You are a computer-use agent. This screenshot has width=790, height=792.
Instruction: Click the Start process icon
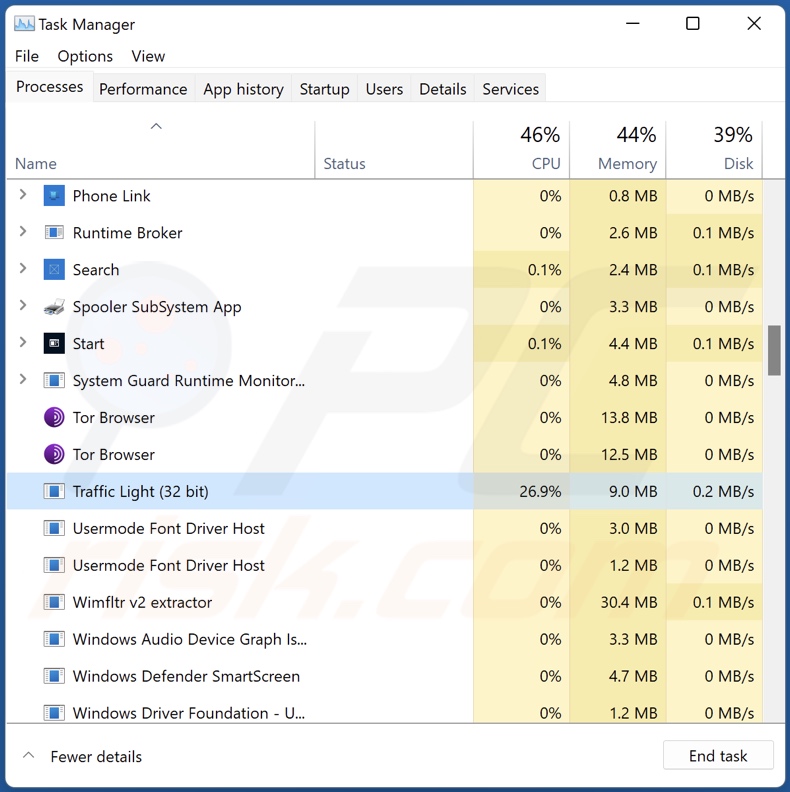tap(54, 344)
